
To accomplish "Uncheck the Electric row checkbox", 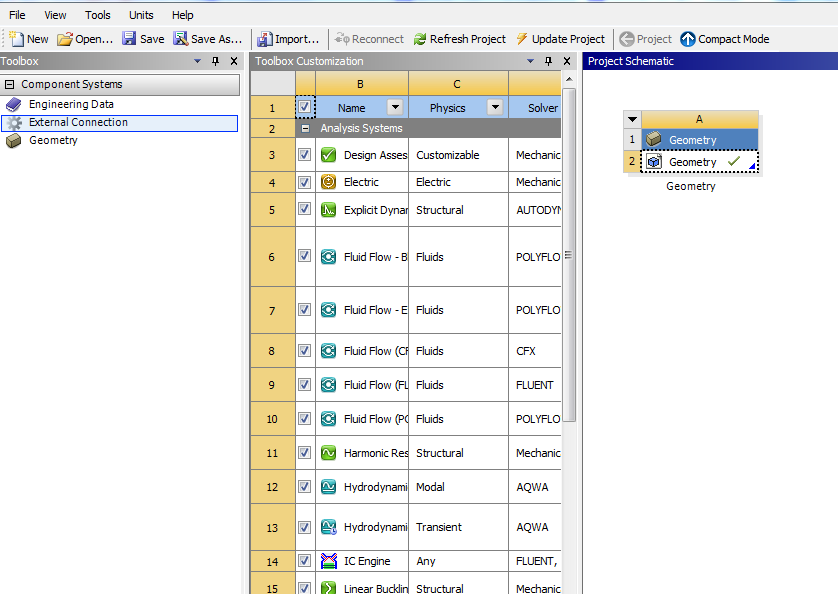I will coord(305,182).
